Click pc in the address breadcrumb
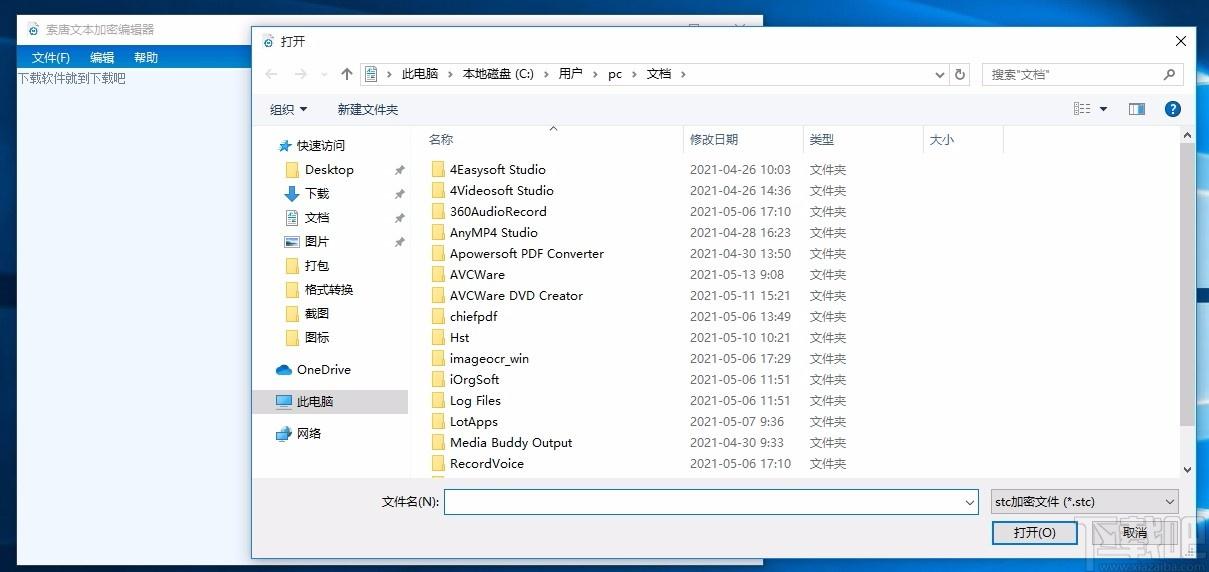1209x572 pixels. coord(615,74)
